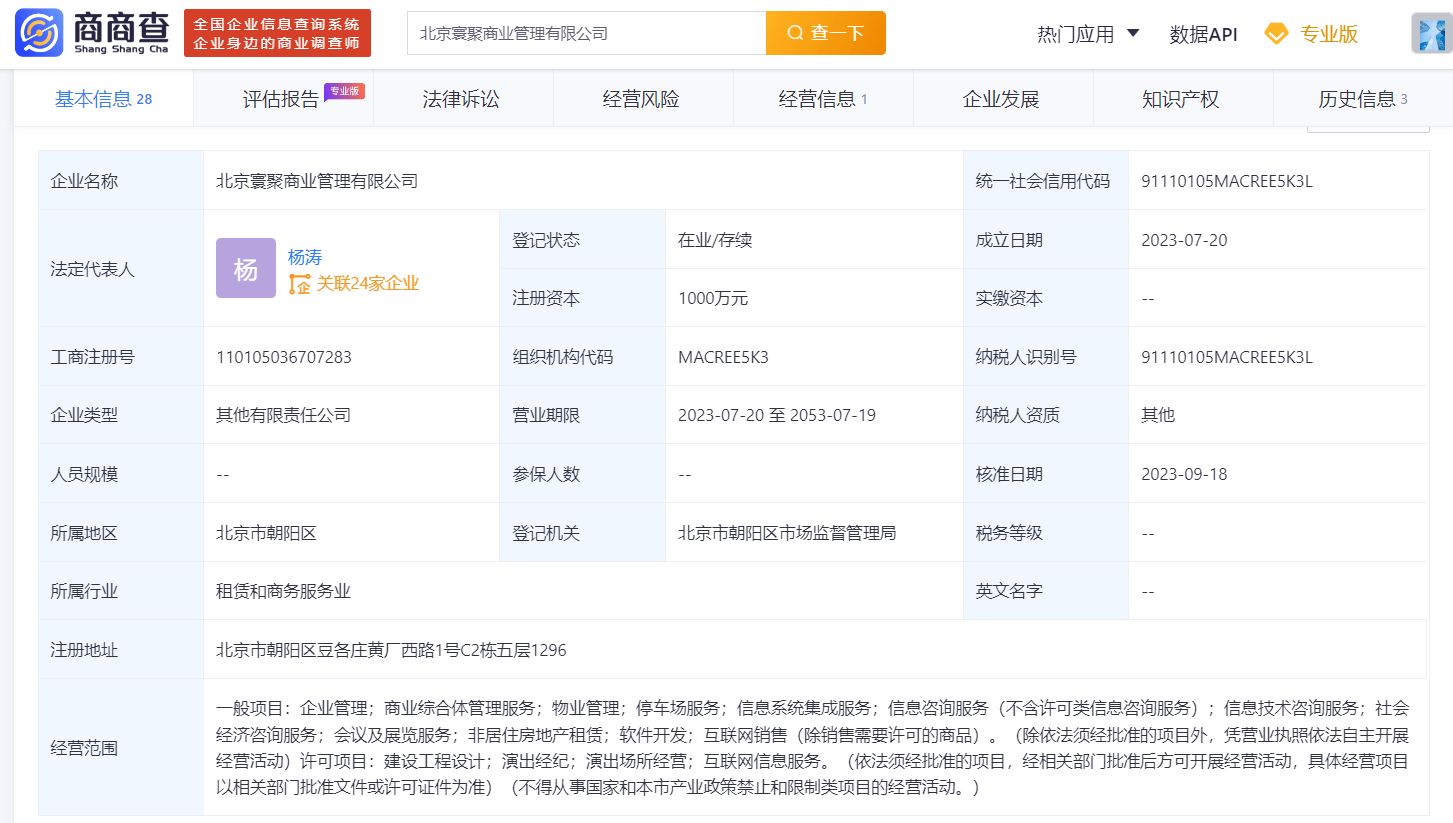Click 登记机关 value 北京市朝阳区市场监督管理局
Screen dimensions: 1453x823
click(786, 533)
